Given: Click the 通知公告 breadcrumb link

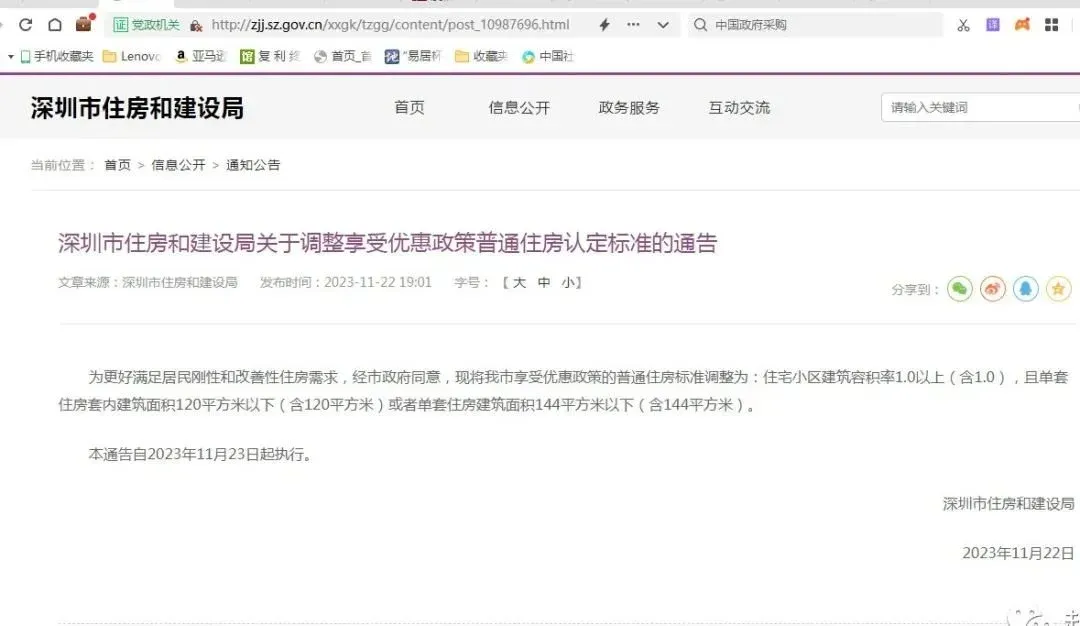Looking at the screenshot, I should click(253, 165).
